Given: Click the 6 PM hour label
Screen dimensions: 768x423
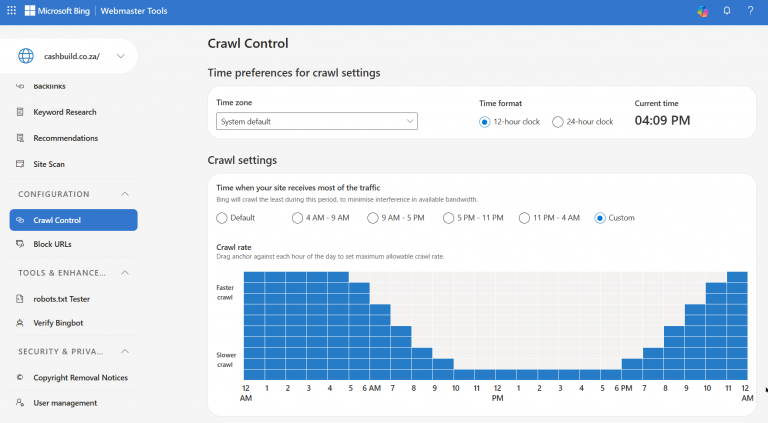Looking at the screenshot, I should [x=624, y=388].
